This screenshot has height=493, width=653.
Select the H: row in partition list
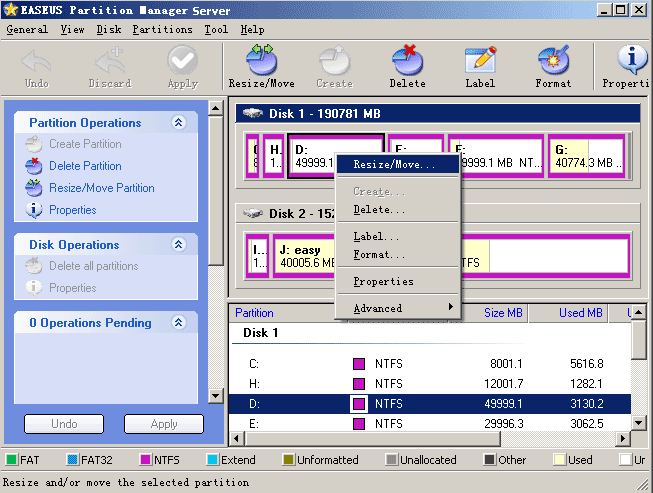click(x=430, y=383)
